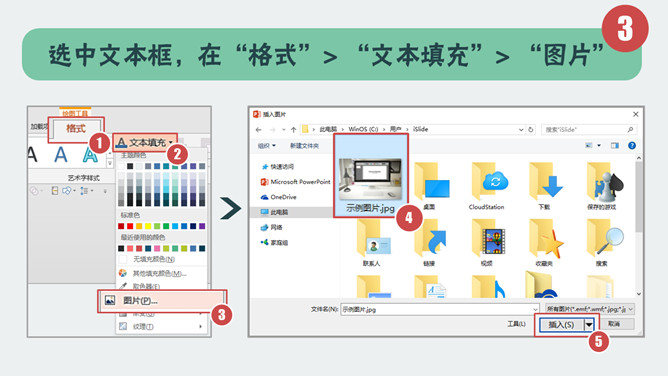Expand the 文本填充 text fill dropdown
Image resolution: width=668 pixels, height=376 pixels.
pos(171,142)
